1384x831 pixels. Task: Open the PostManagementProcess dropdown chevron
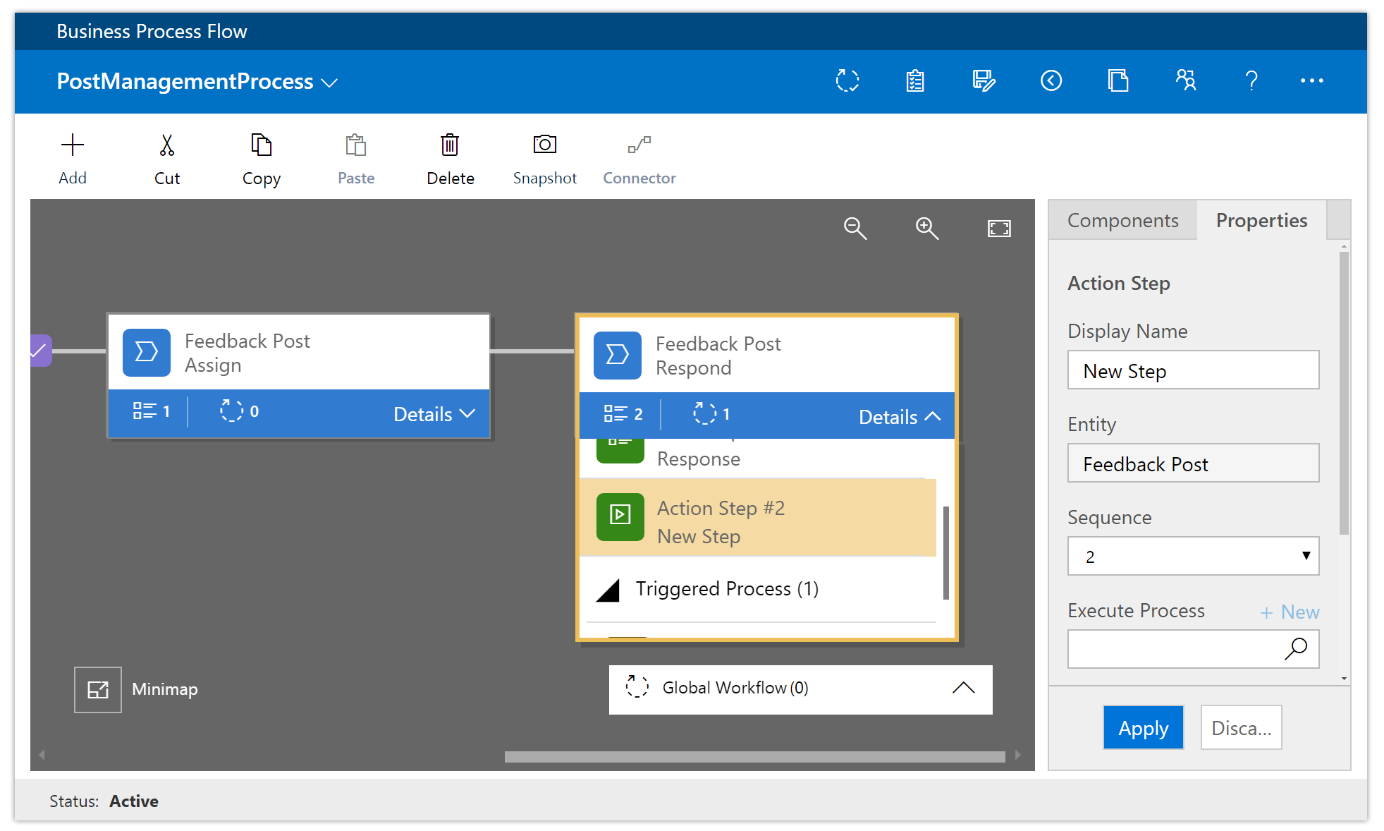[329, 83]
